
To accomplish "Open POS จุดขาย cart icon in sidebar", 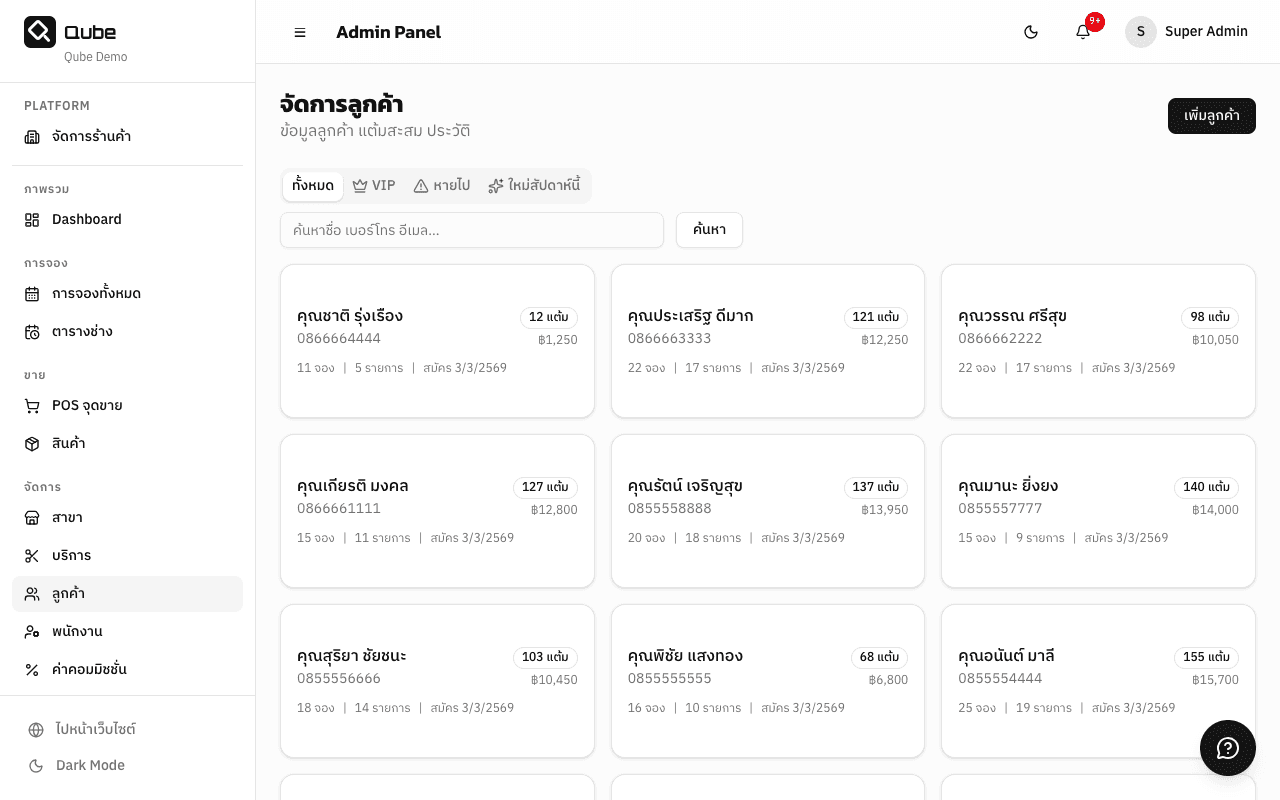I will click(32, 406).
